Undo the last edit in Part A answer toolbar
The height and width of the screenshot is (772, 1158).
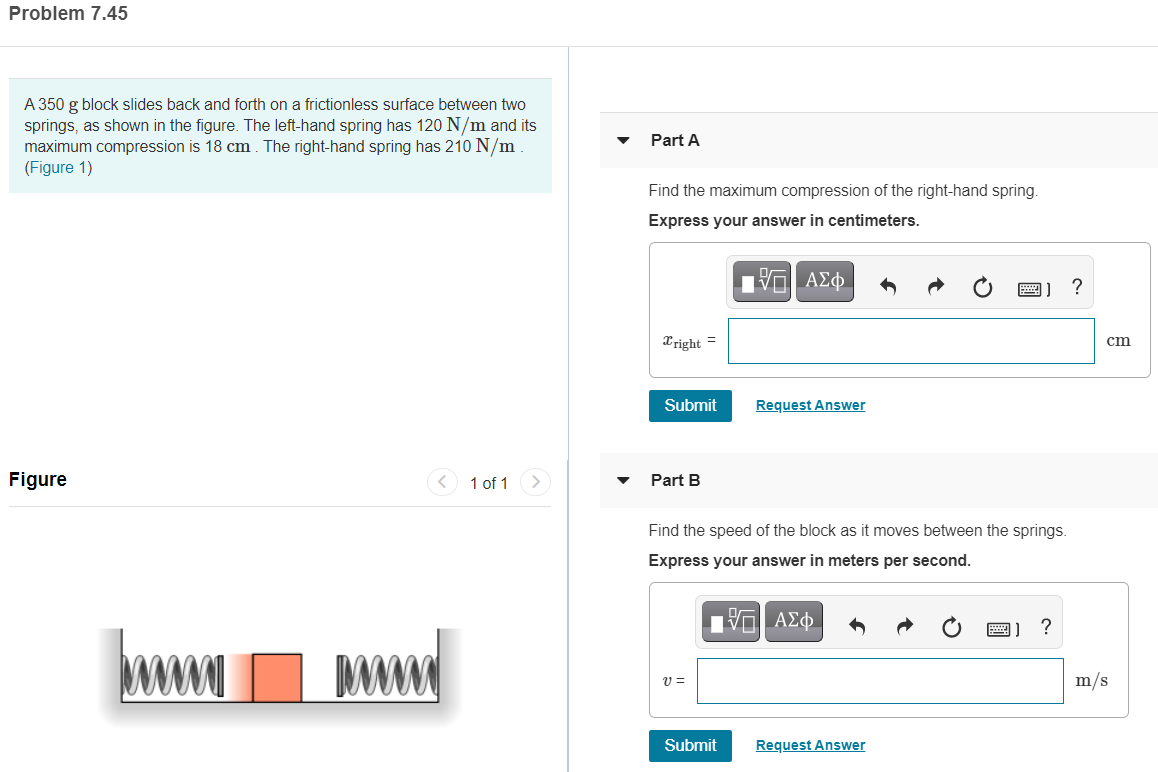pos(888,286)
